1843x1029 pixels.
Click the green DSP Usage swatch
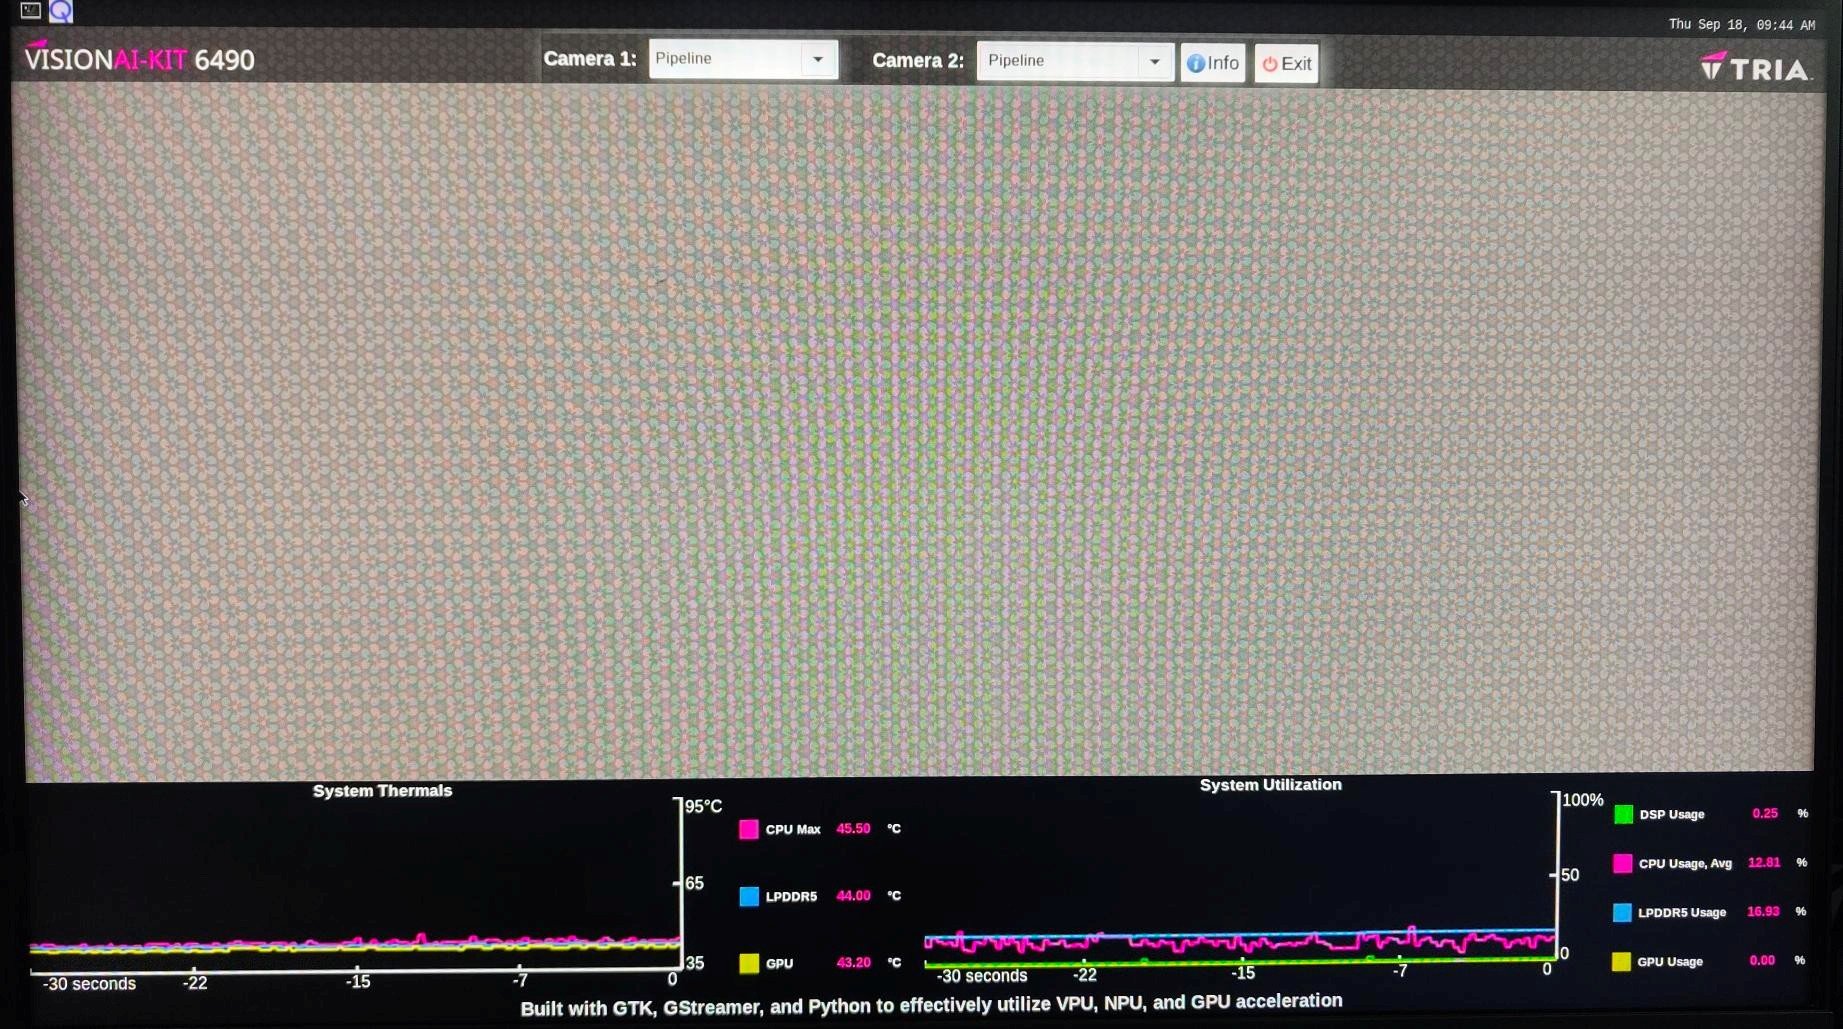coord(1624,814)
